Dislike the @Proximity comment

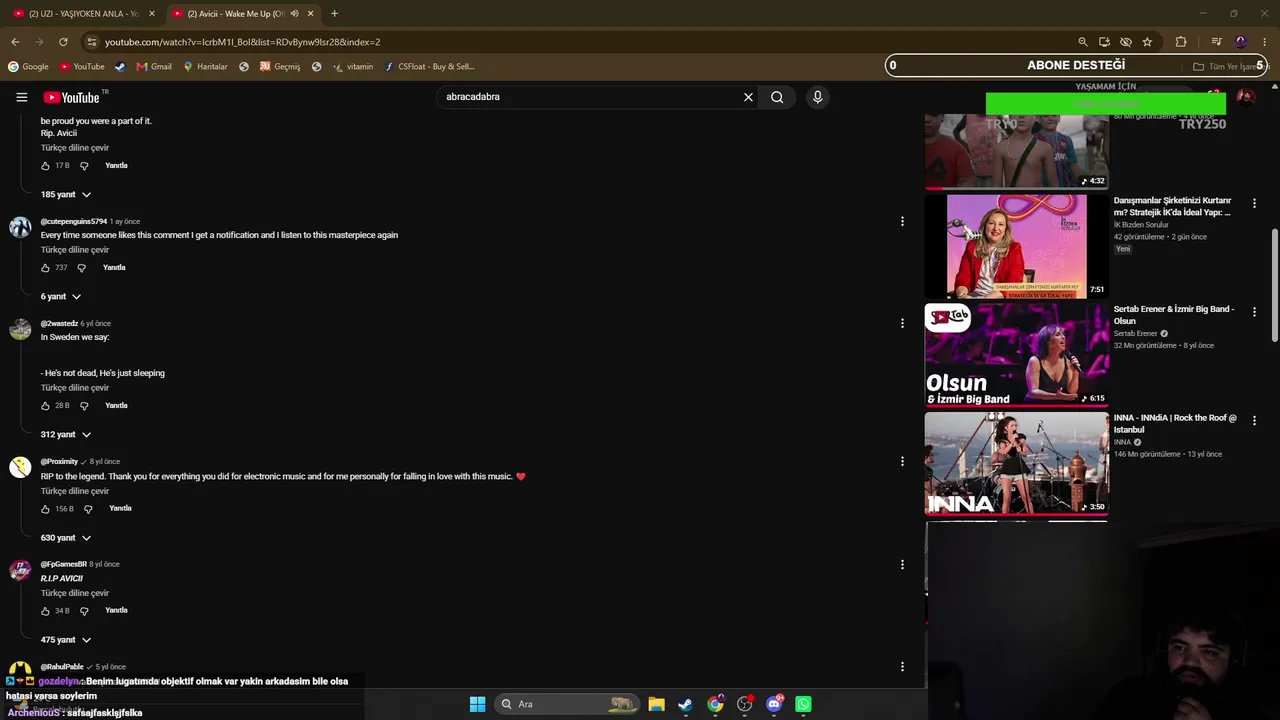coord(88,509)
